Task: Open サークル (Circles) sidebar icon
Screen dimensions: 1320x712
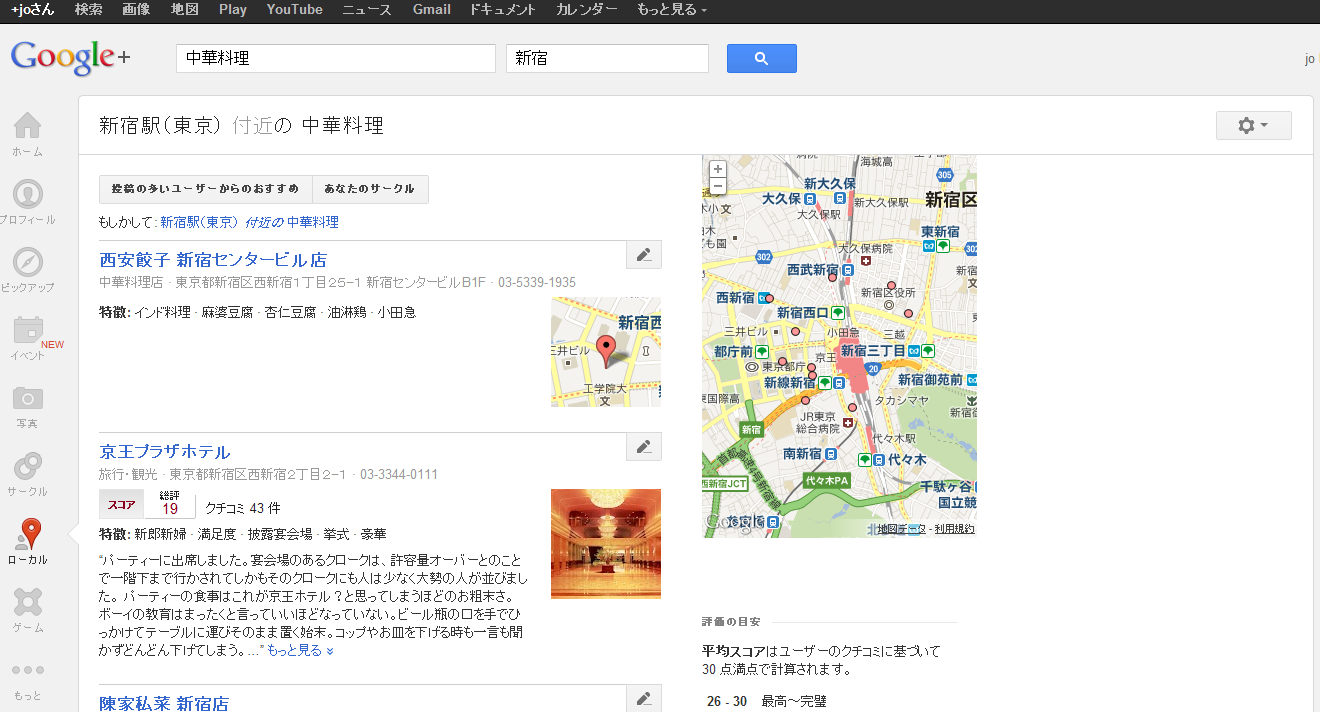Action: [x=27, y=467]
